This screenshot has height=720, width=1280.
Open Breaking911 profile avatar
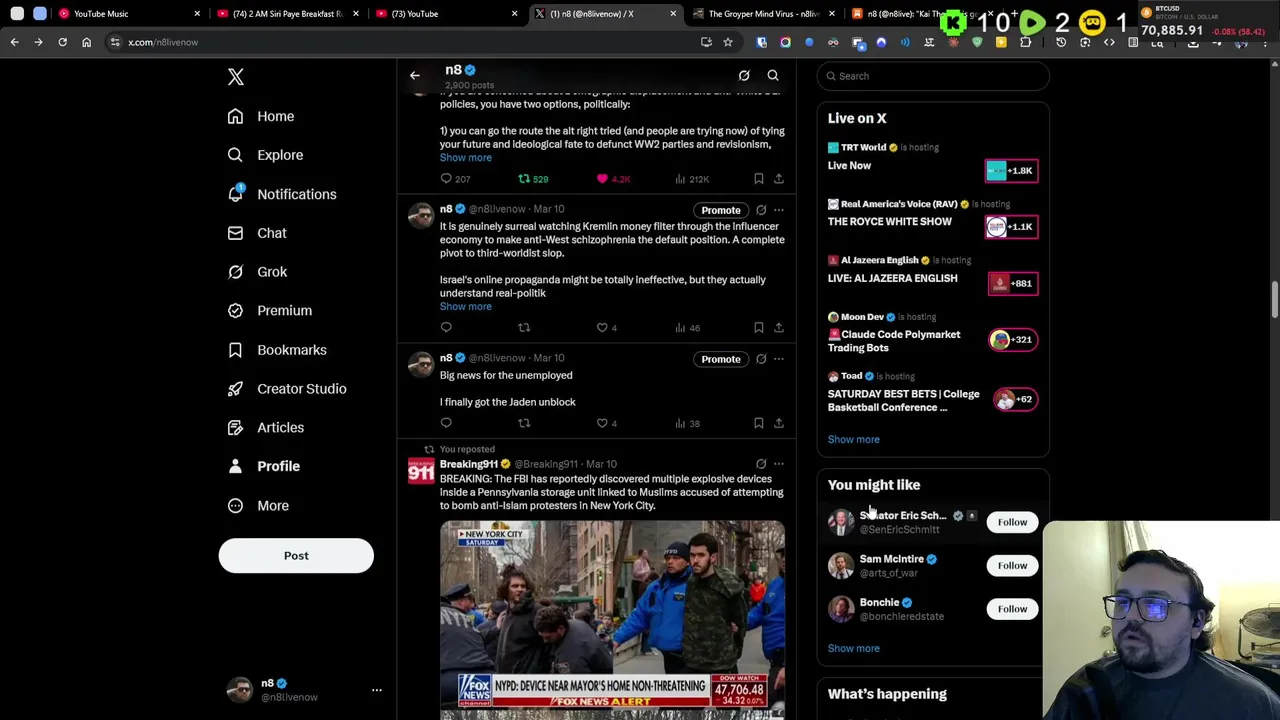click(x=421, y=471)
